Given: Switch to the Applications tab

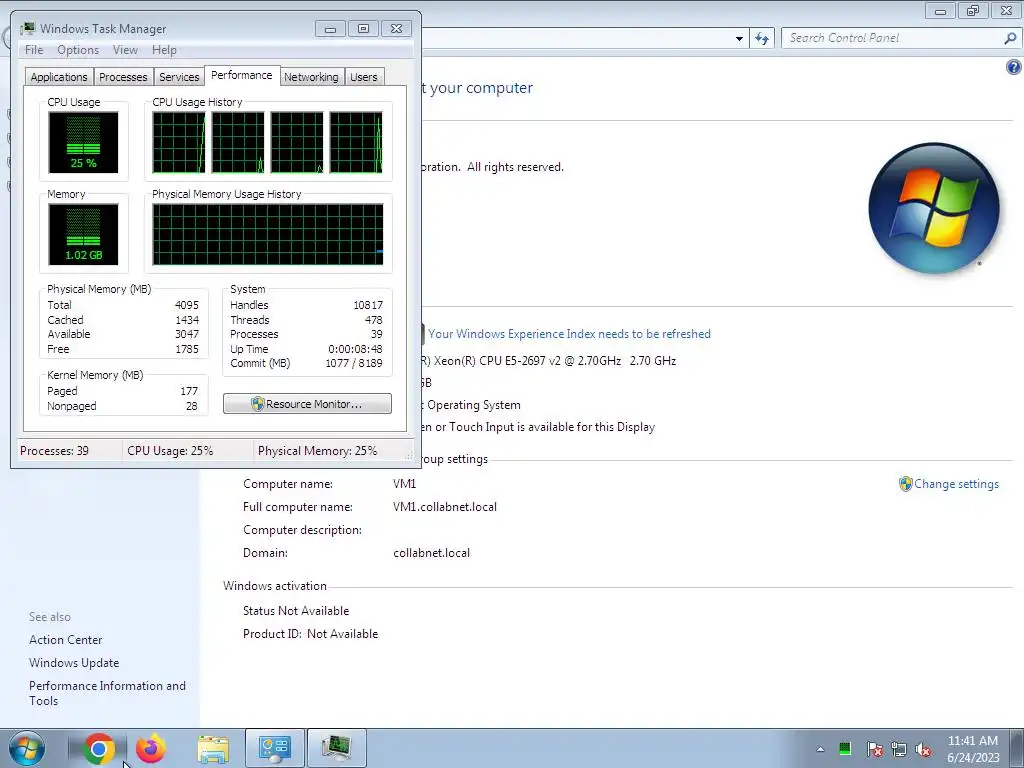Looking at the screenshot, I should click(x=59, y=77).
